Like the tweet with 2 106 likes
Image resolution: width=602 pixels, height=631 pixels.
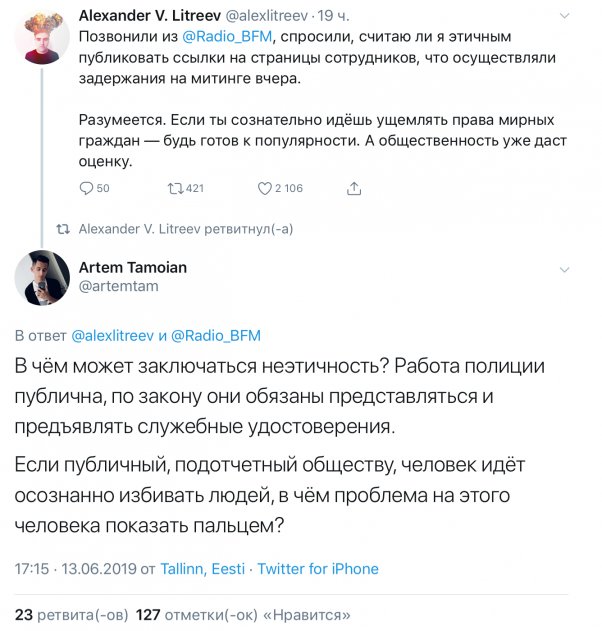coord(265,188)
